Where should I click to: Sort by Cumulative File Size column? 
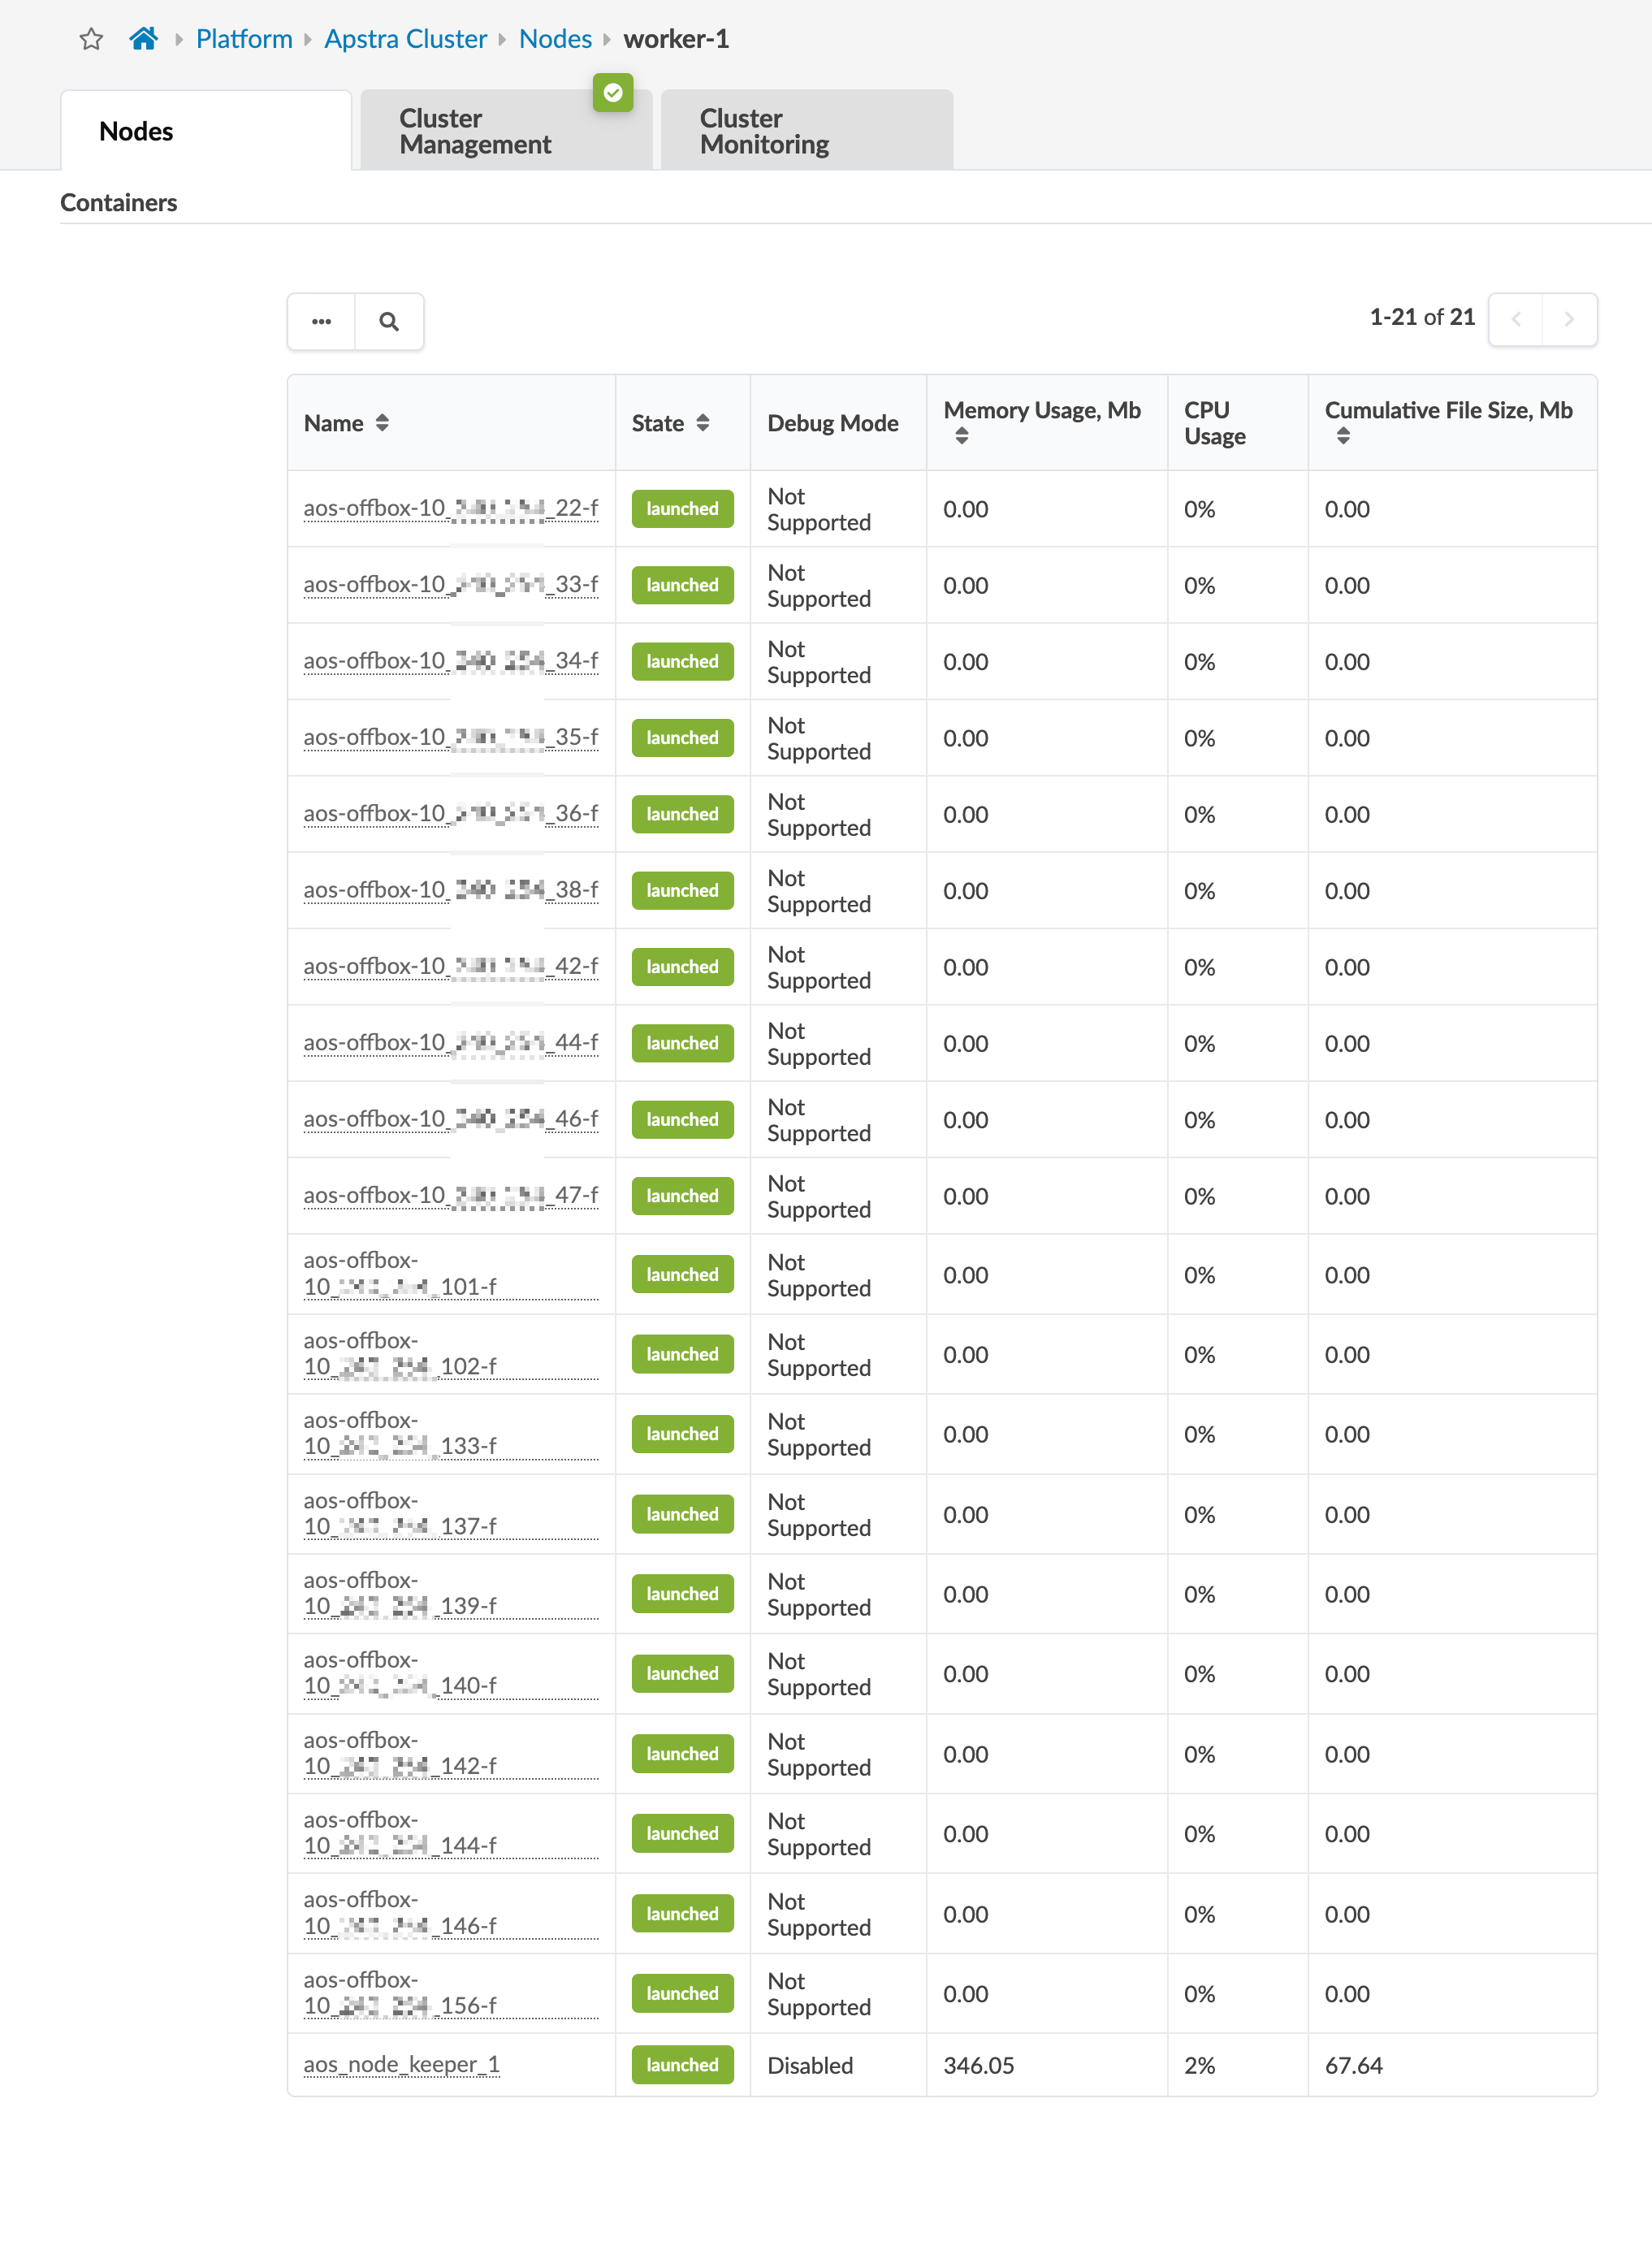point(1343,436)
